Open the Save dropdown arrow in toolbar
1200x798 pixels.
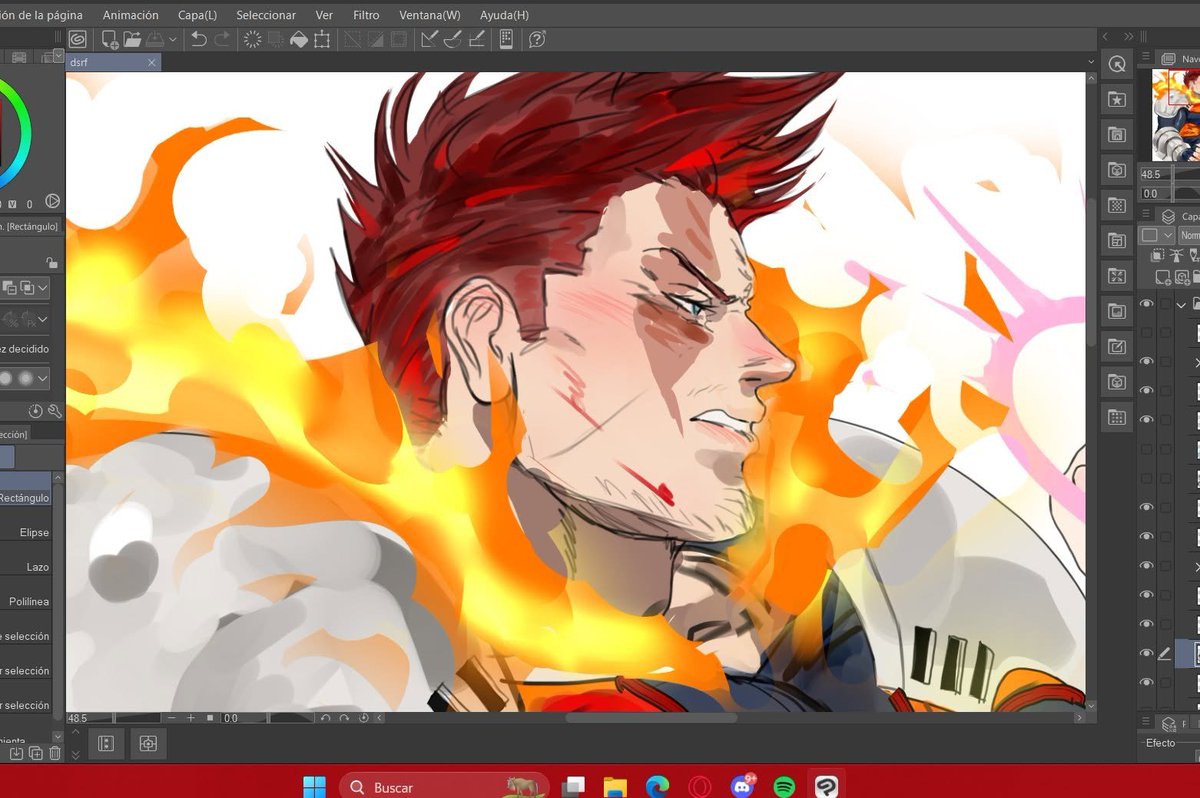tap(173, 39)
